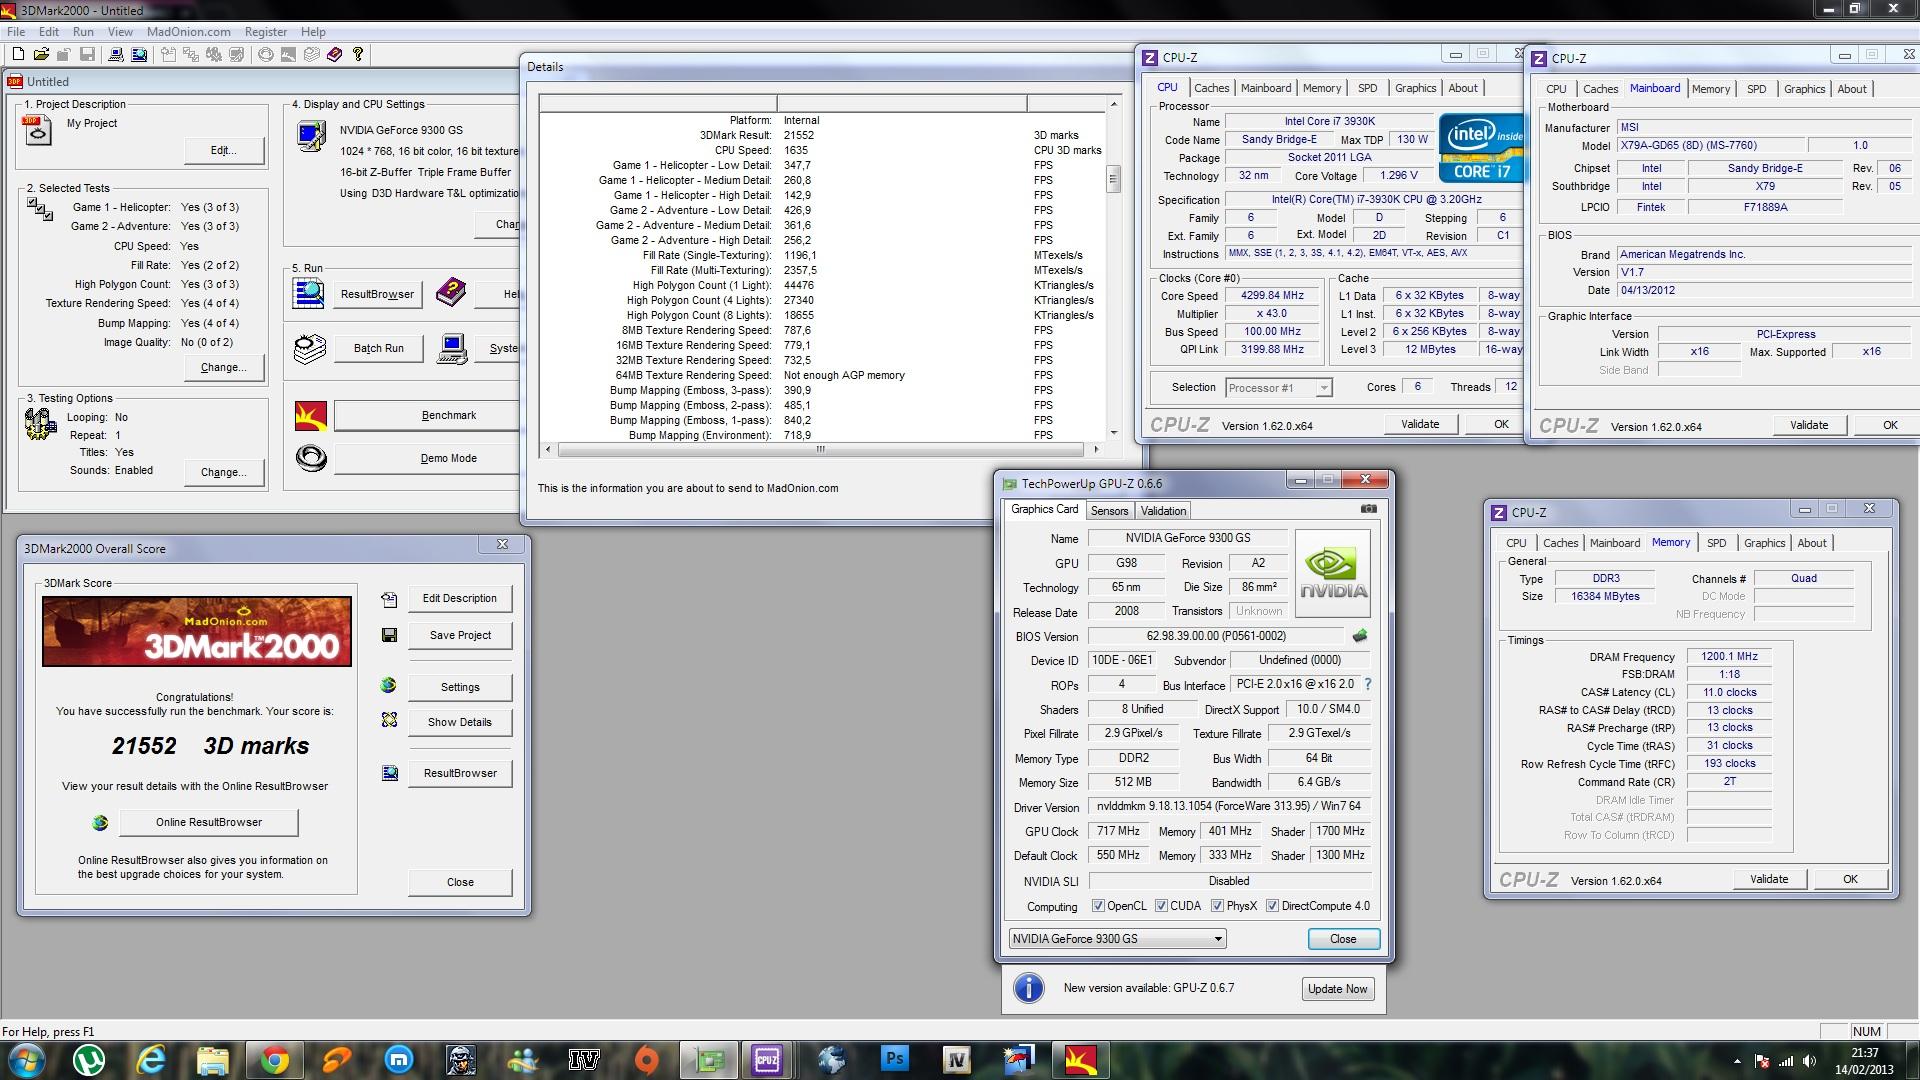Click the Edit... project description button
This screenshot has height=1080, width=1920.
[224, 150]
